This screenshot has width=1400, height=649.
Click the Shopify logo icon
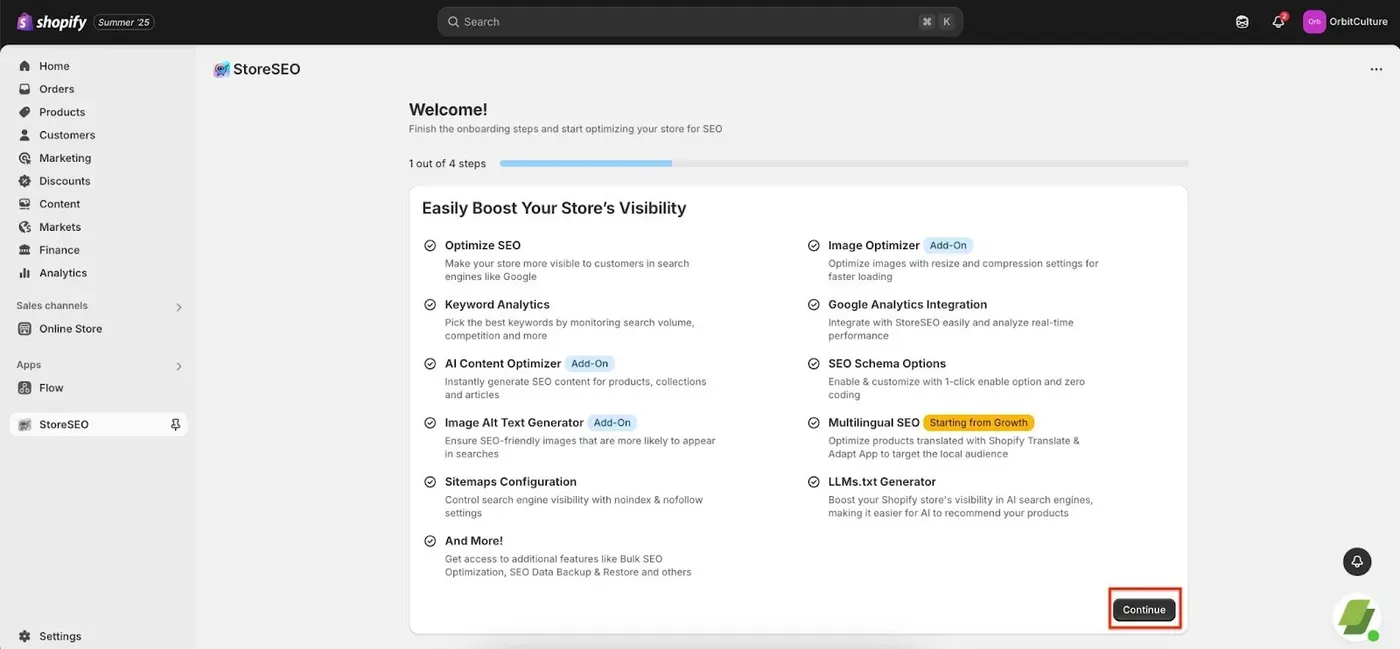click(25, 22)
